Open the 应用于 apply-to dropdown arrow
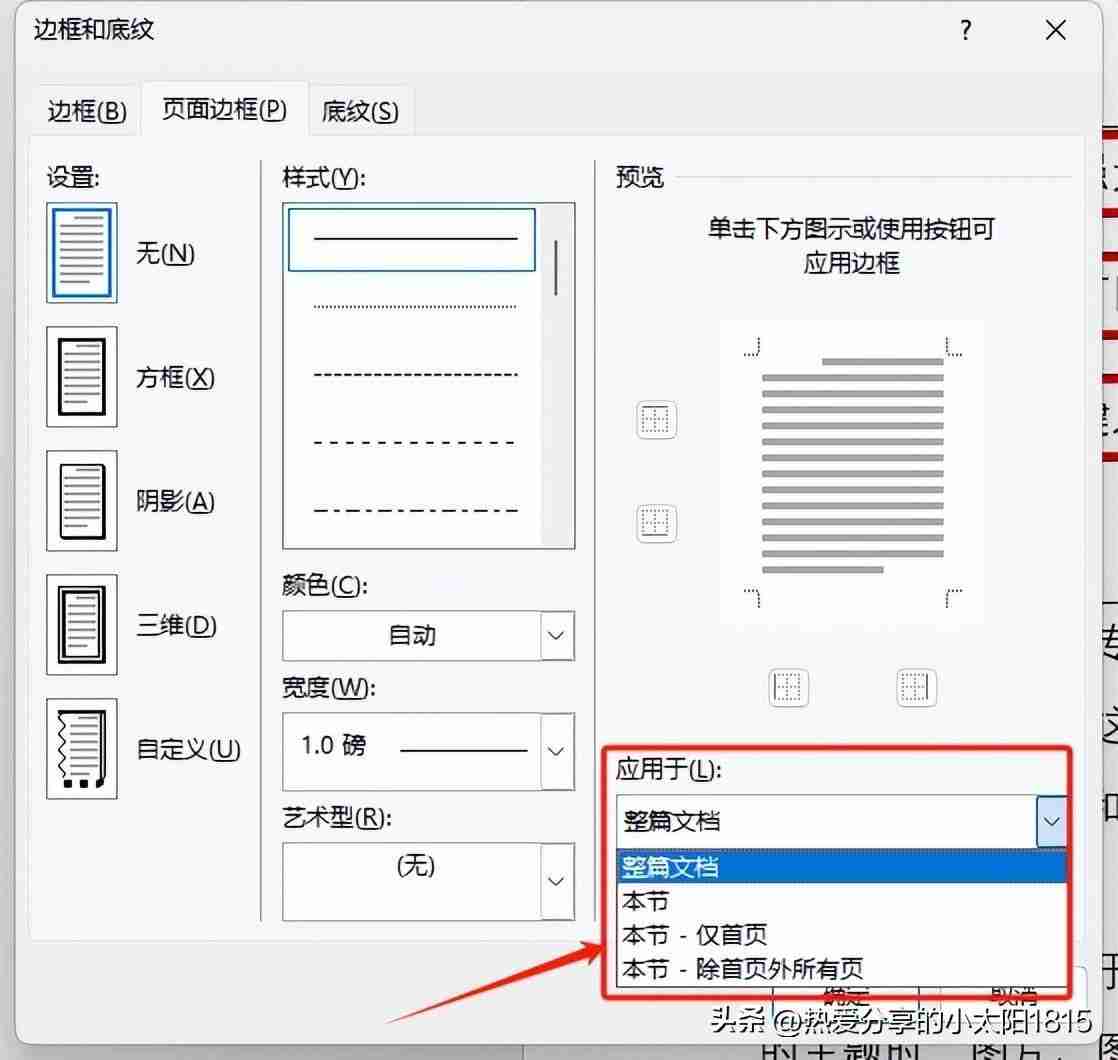 tap(1051, 820)
